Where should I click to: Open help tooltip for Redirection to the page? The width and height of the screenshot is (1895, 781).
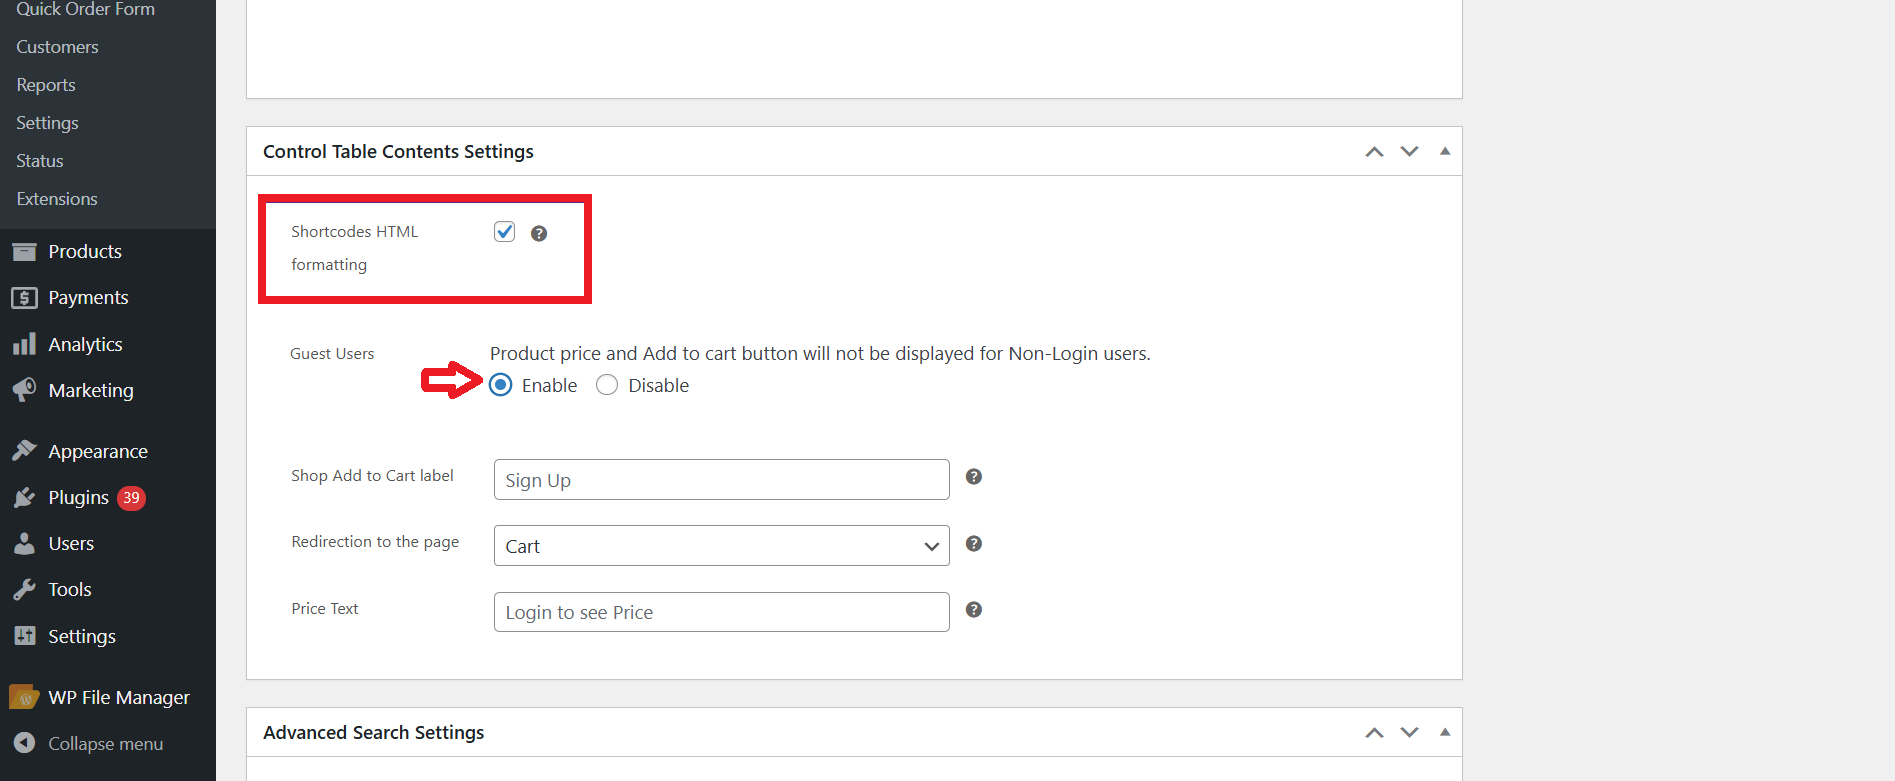click(974, 543)
